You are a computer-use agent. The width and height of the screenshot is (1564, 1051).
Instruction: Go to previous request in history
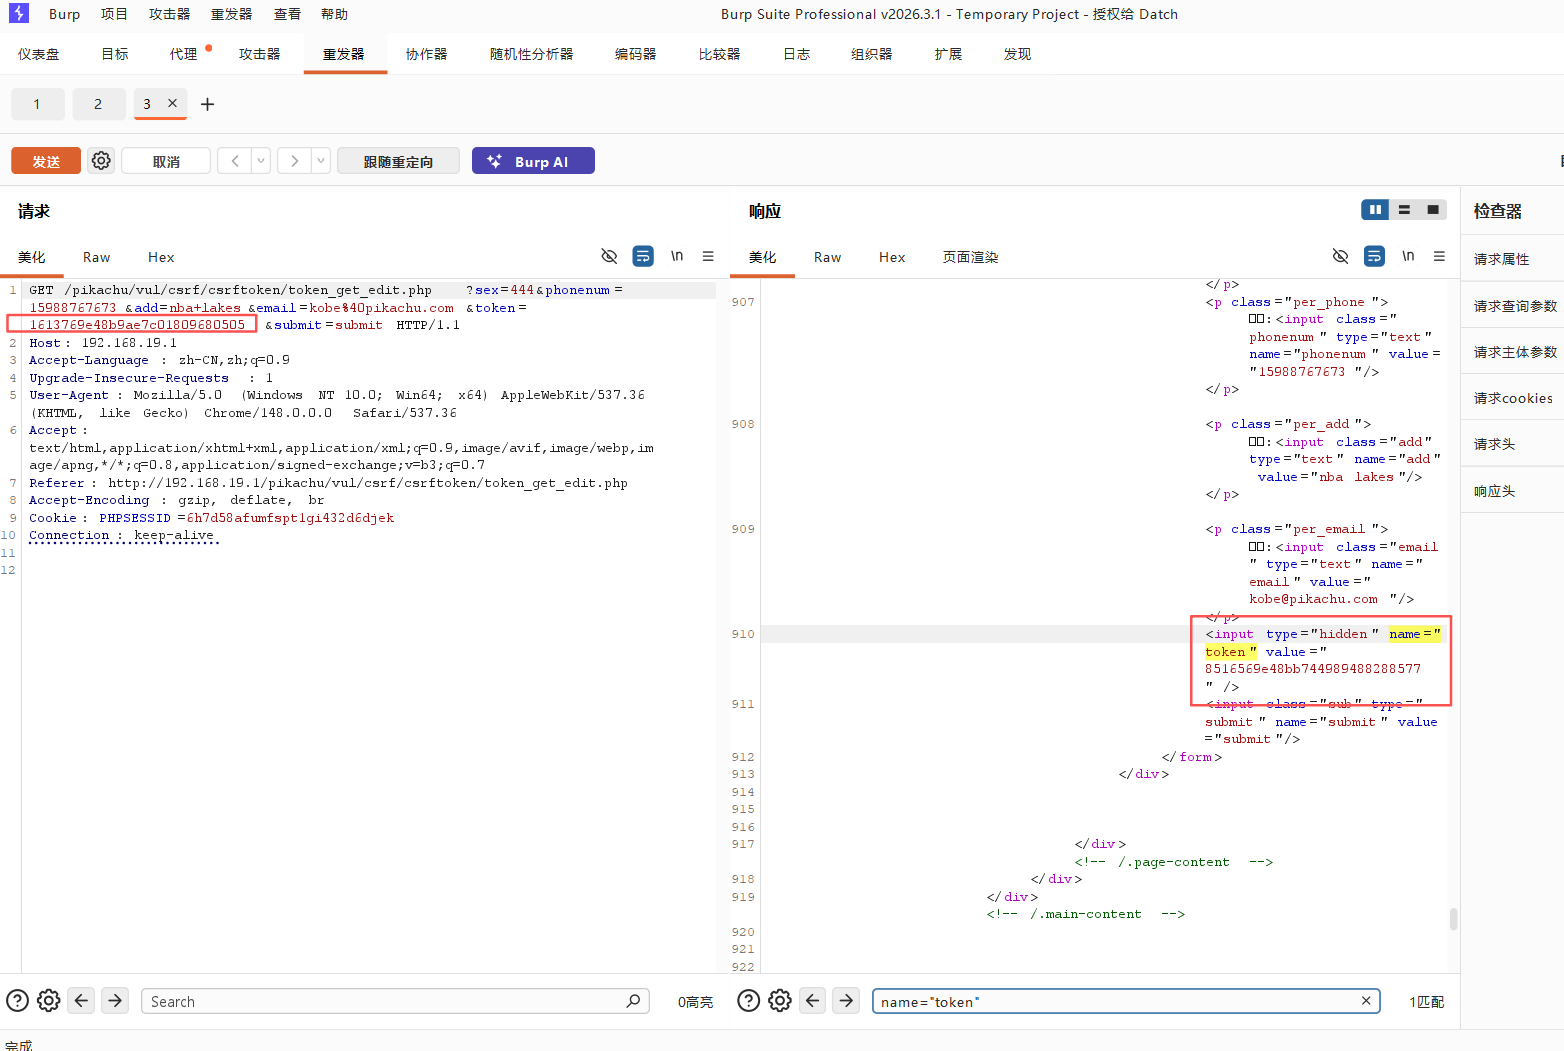(235, 161)
